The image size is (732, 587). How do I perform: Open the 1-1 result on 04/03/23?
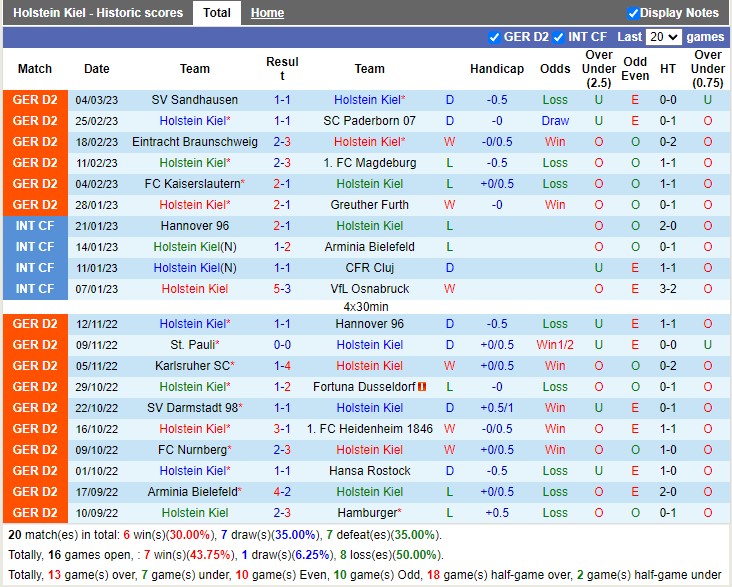tap(282, 100)
